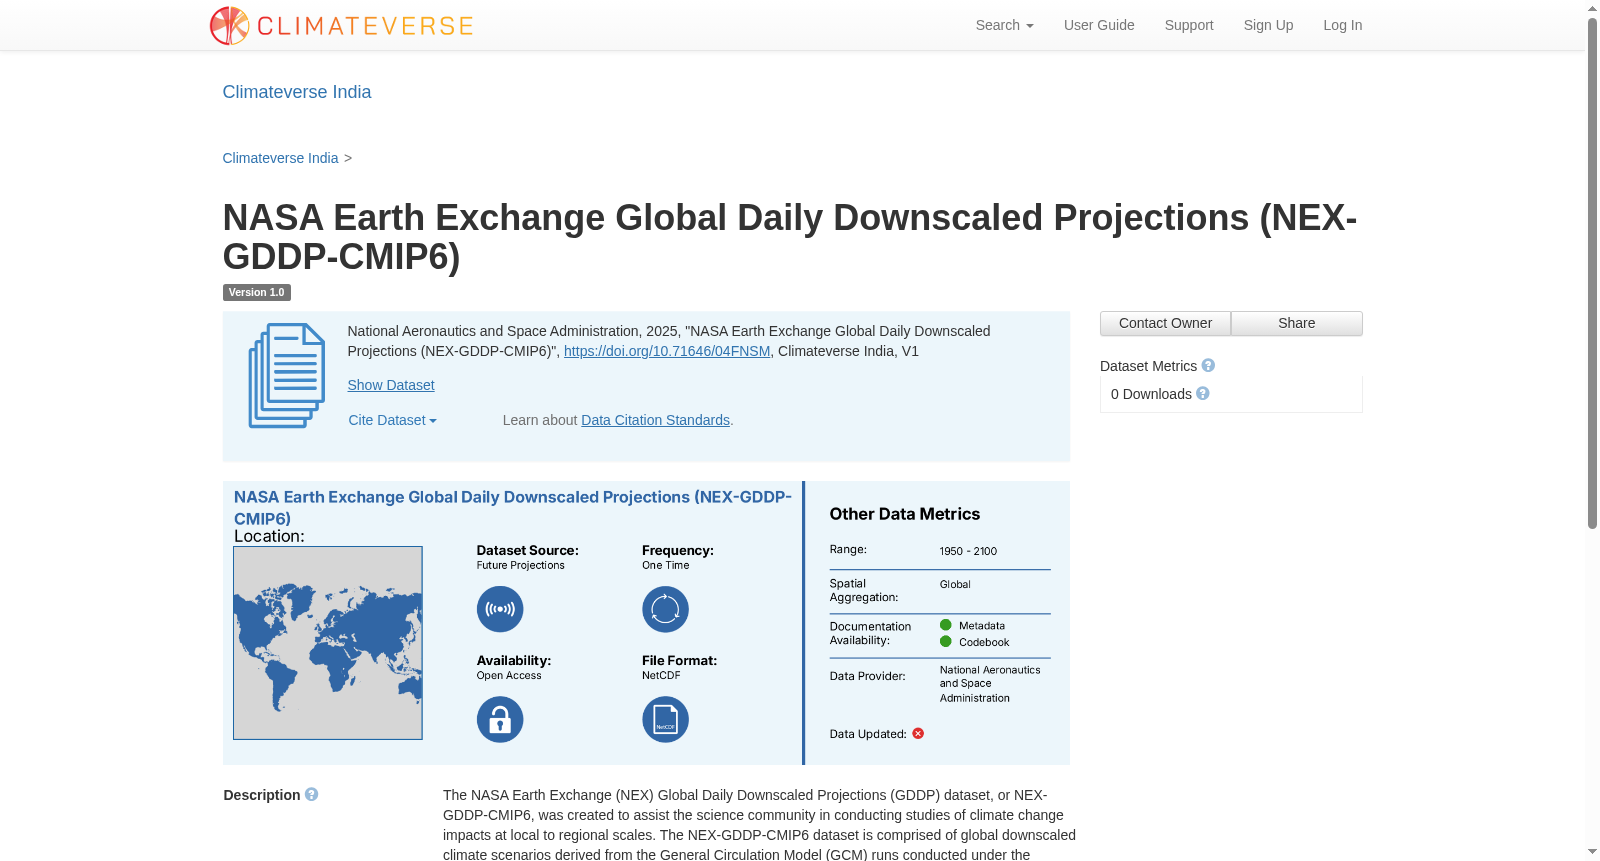Click the Description help icon
Screen dimensions: 1600x861
coord(312,795)
